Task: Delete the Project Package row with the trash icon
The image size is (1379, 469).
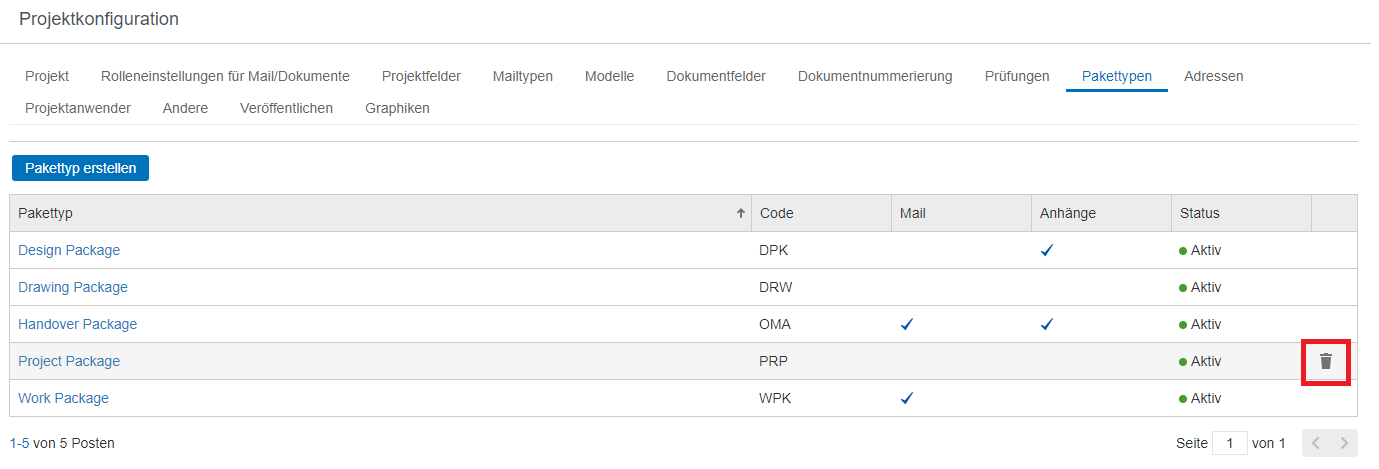Action: coord(1326,361)
